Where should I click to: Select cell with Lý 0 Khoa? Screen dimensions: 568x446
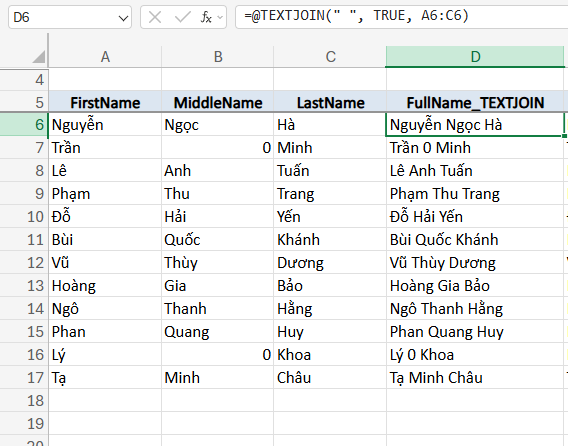coord(475,355)
